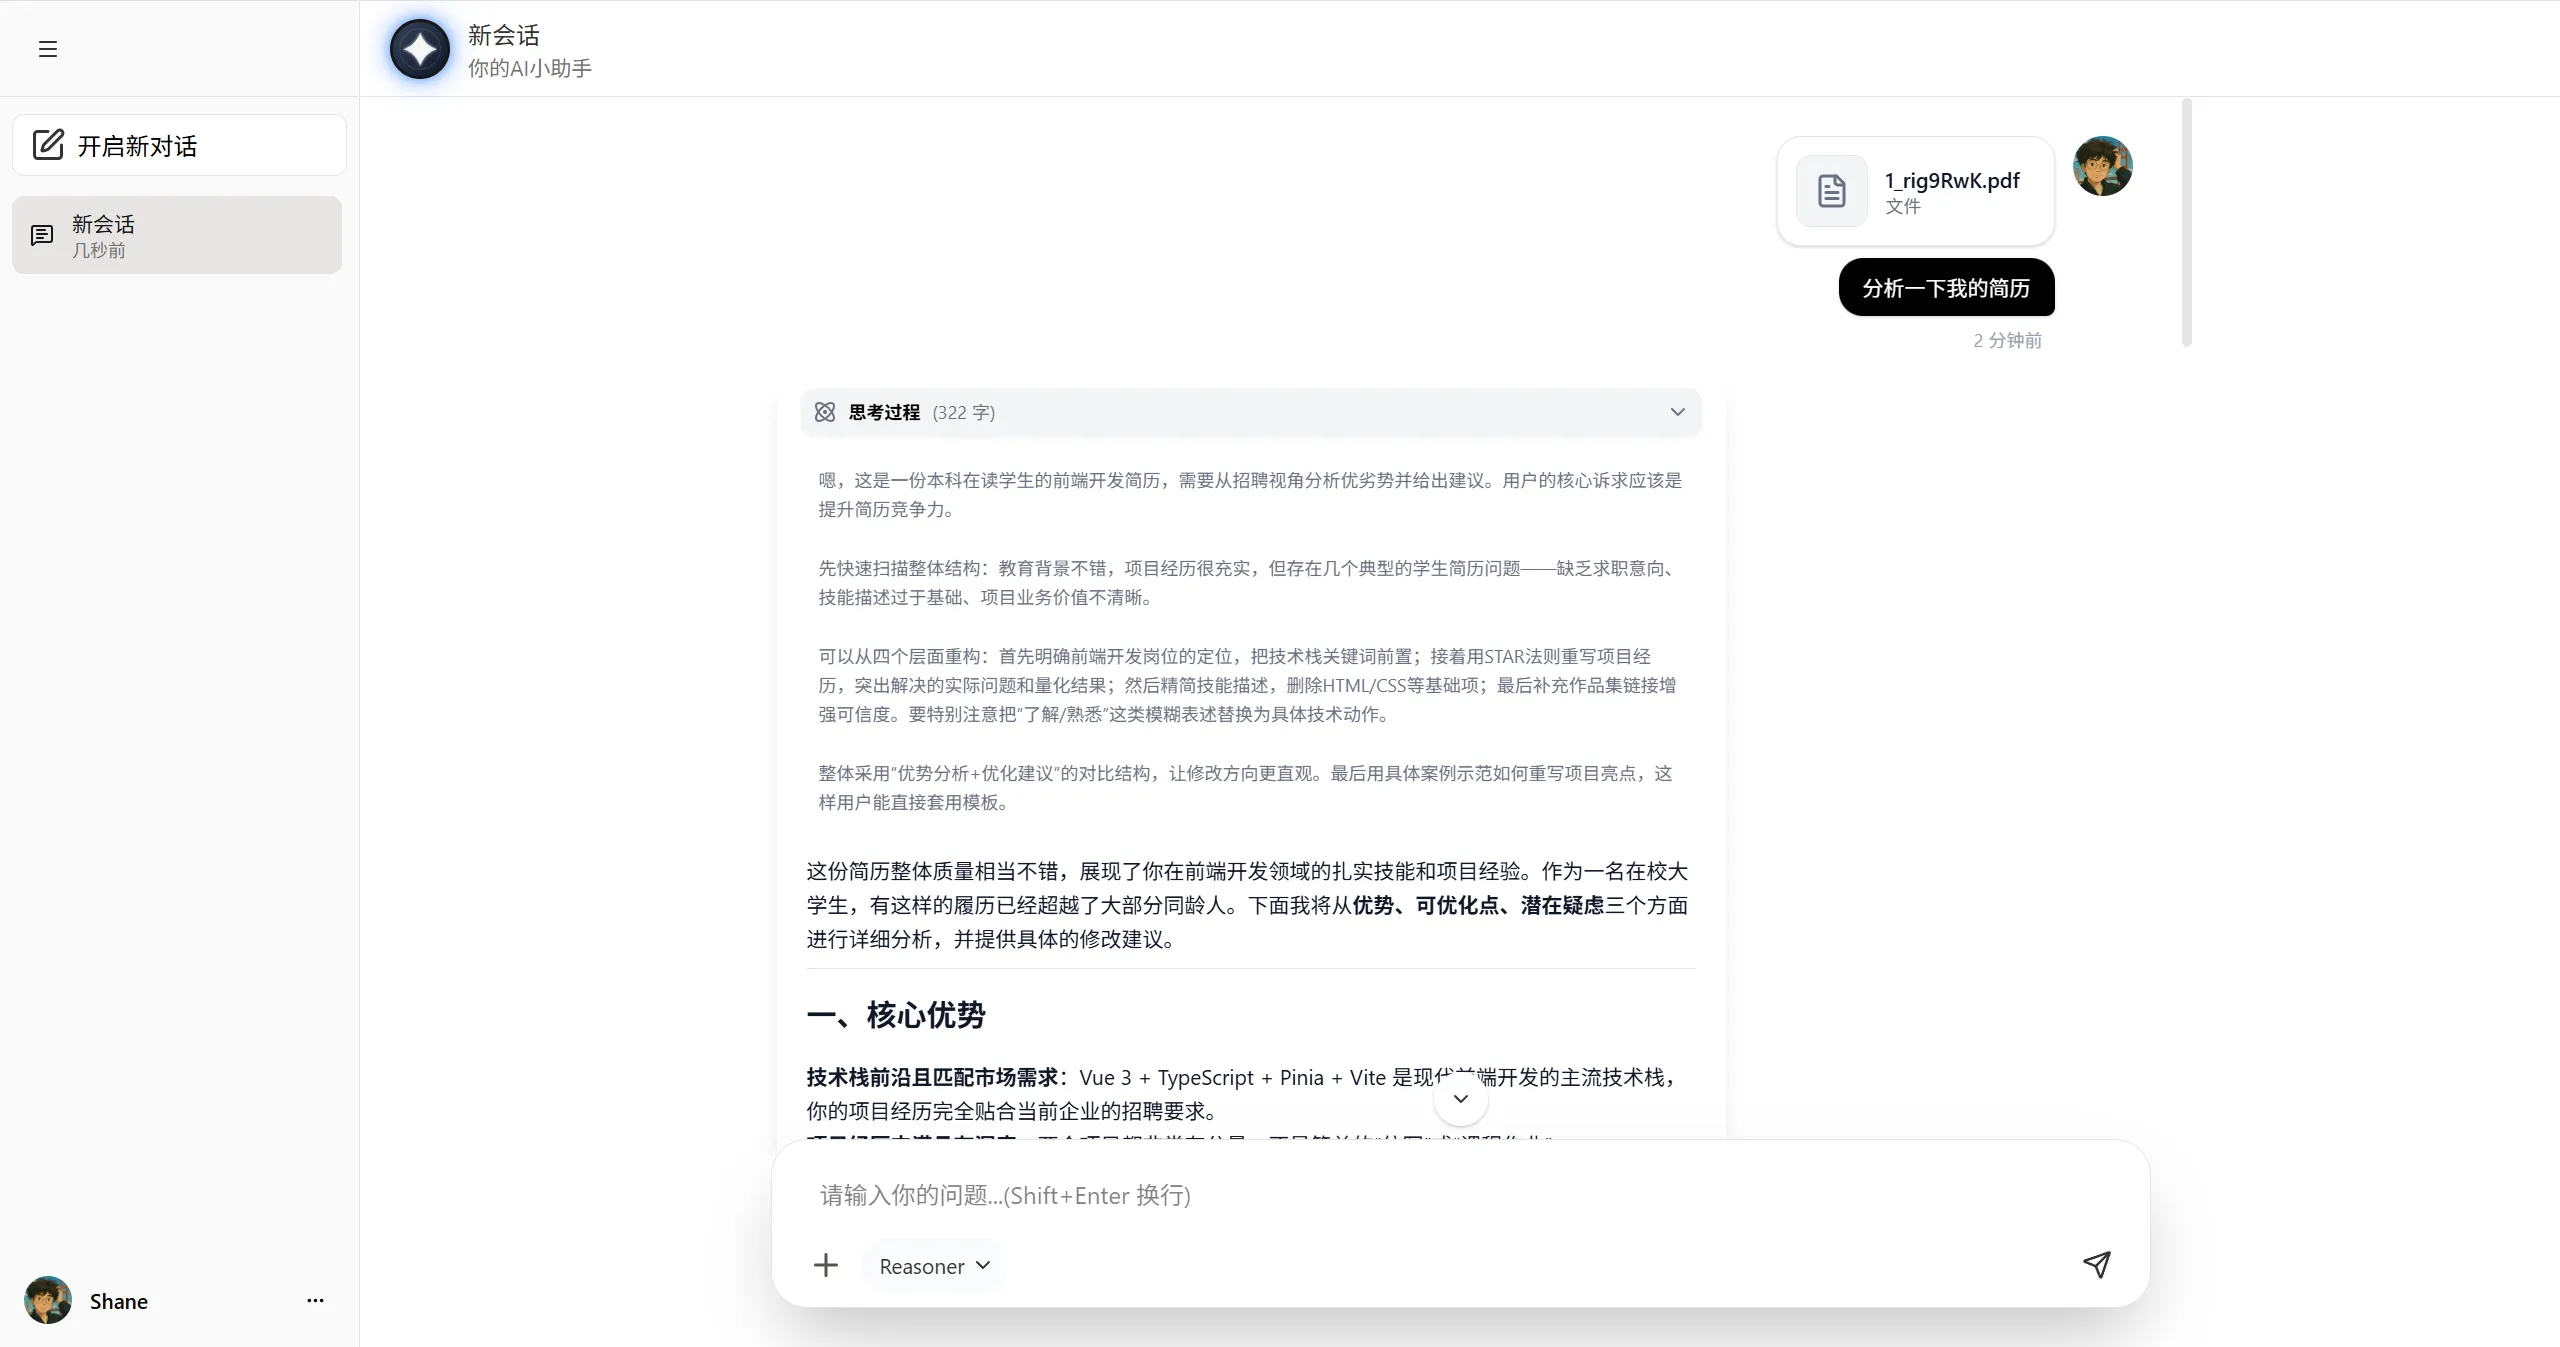Click the PDF document icon on 1_rig9RwK.pdf
2560x1347 pixels.
1830,190
